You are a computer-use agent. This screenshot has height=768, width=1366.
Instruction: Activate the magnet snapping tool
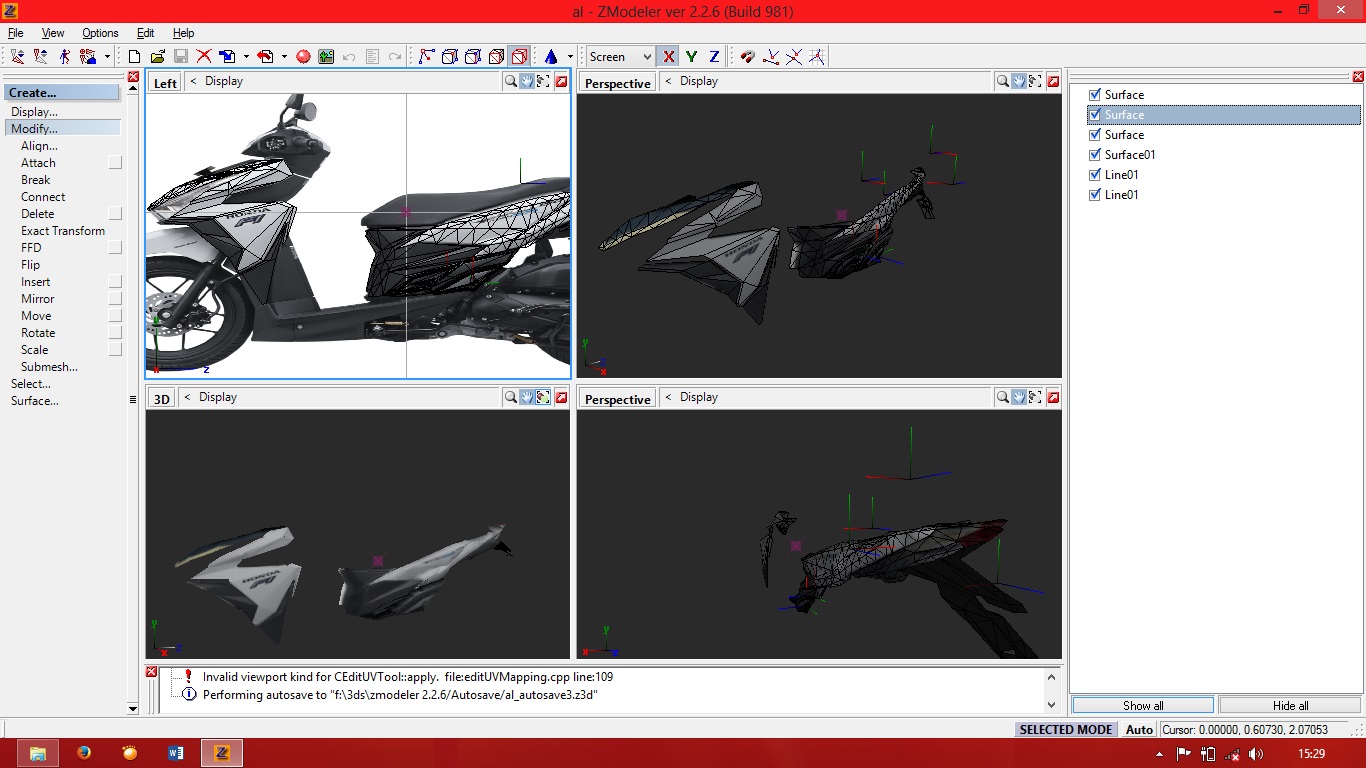click(748, 57)
